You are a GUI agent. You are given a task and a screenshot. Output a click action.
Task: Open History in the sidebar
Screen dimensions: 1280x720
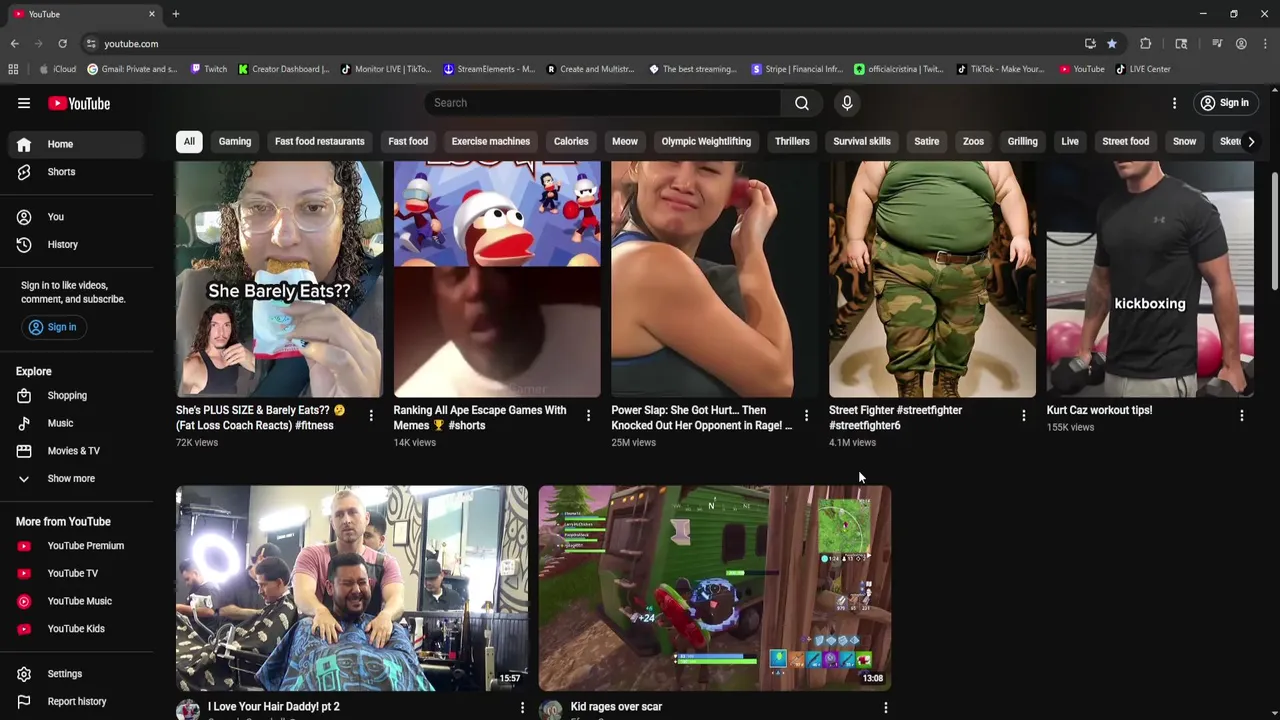(x=77, y=244)
